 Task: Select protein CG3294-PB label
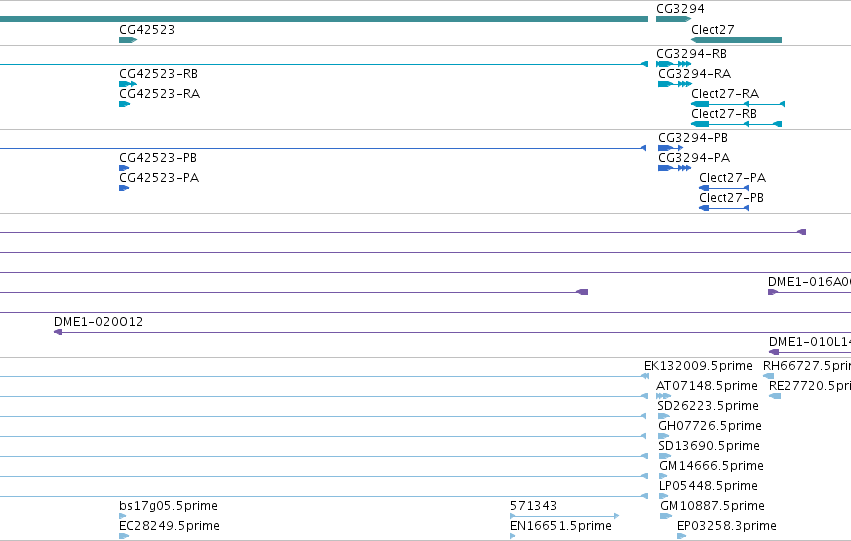pyautogui.click(x=693, y=138)
